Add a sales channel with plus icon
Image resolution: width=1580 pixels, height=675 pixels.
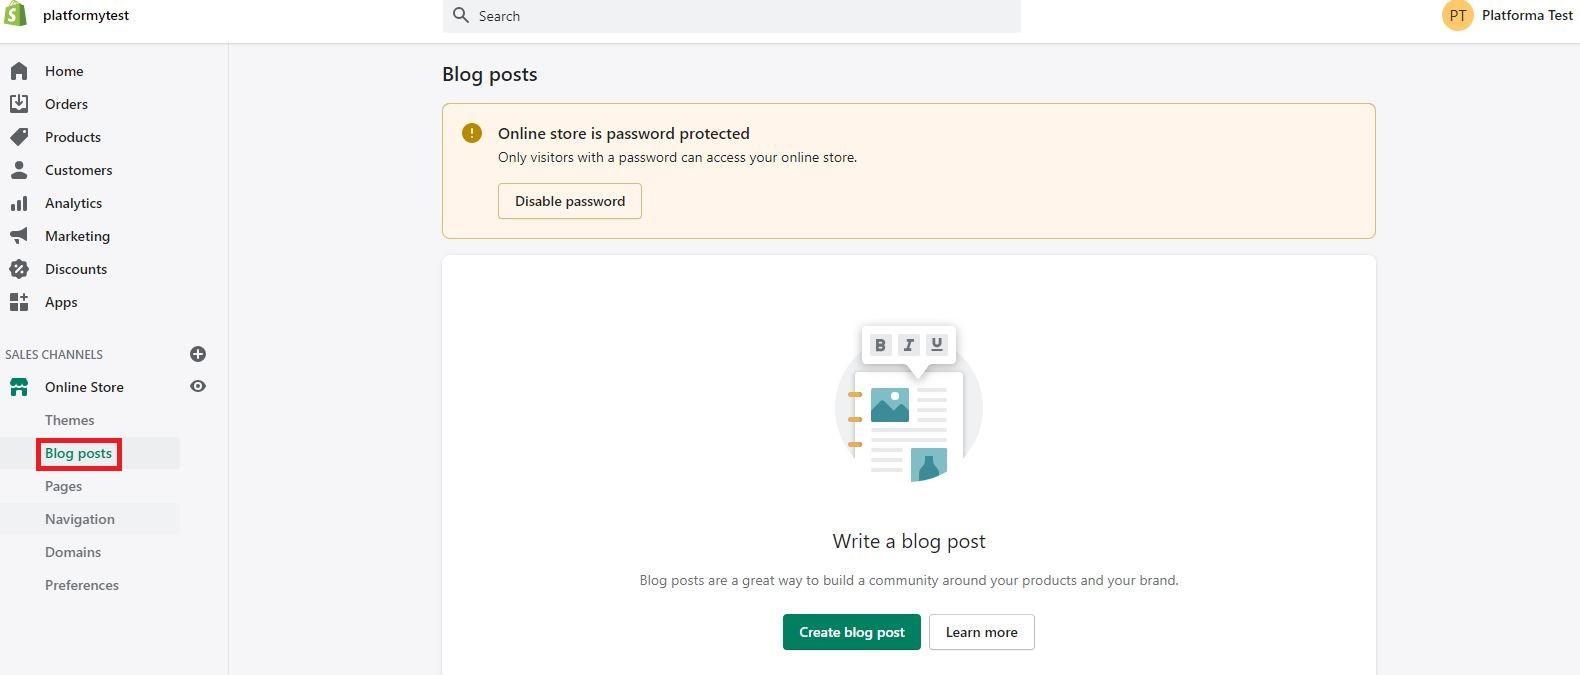[x=198, y=354]
